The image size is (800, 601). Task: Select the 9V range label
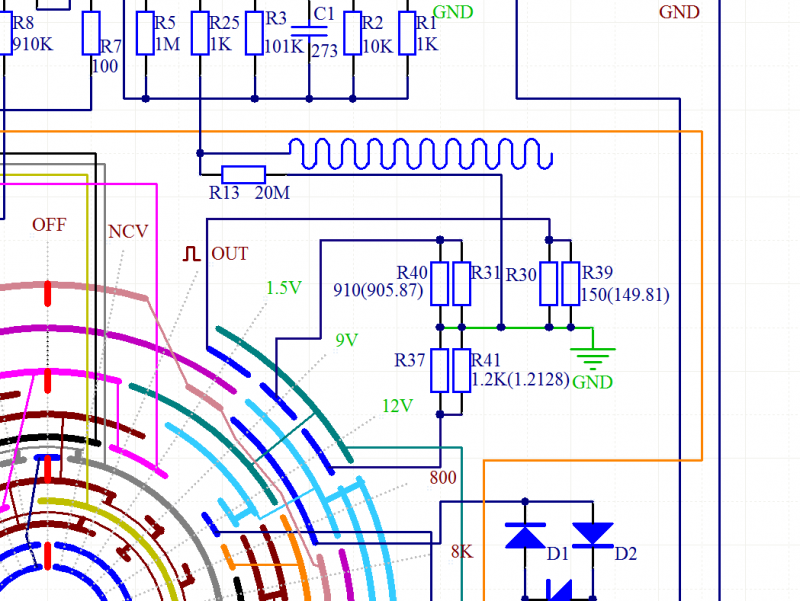pos(346,340)
